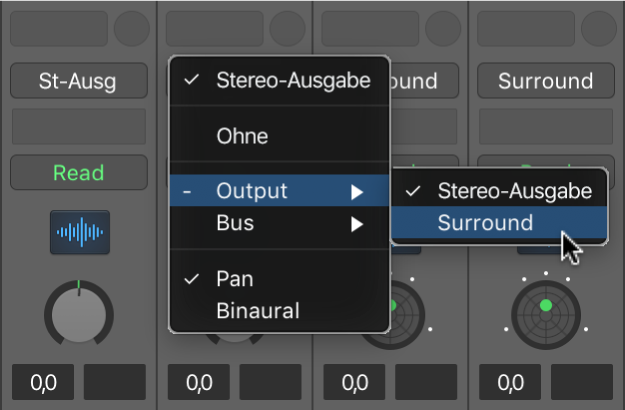625x410 pixels.
Task: Click the blue audio waveform track icon
Action: click(x=80, y=232)
